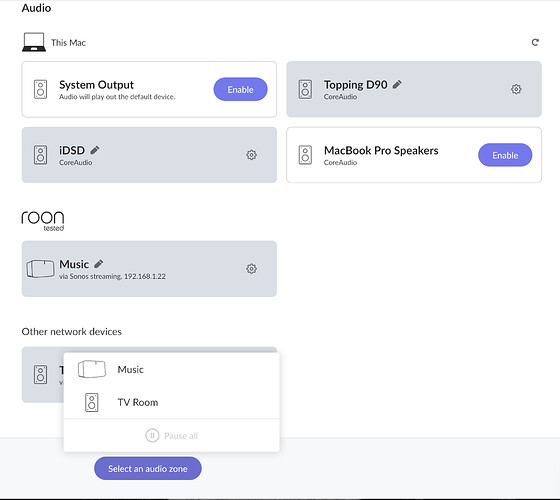Select Music zone in the popup list
The width and height of the screenshot is (560, 500).
[x=171, y=369]
